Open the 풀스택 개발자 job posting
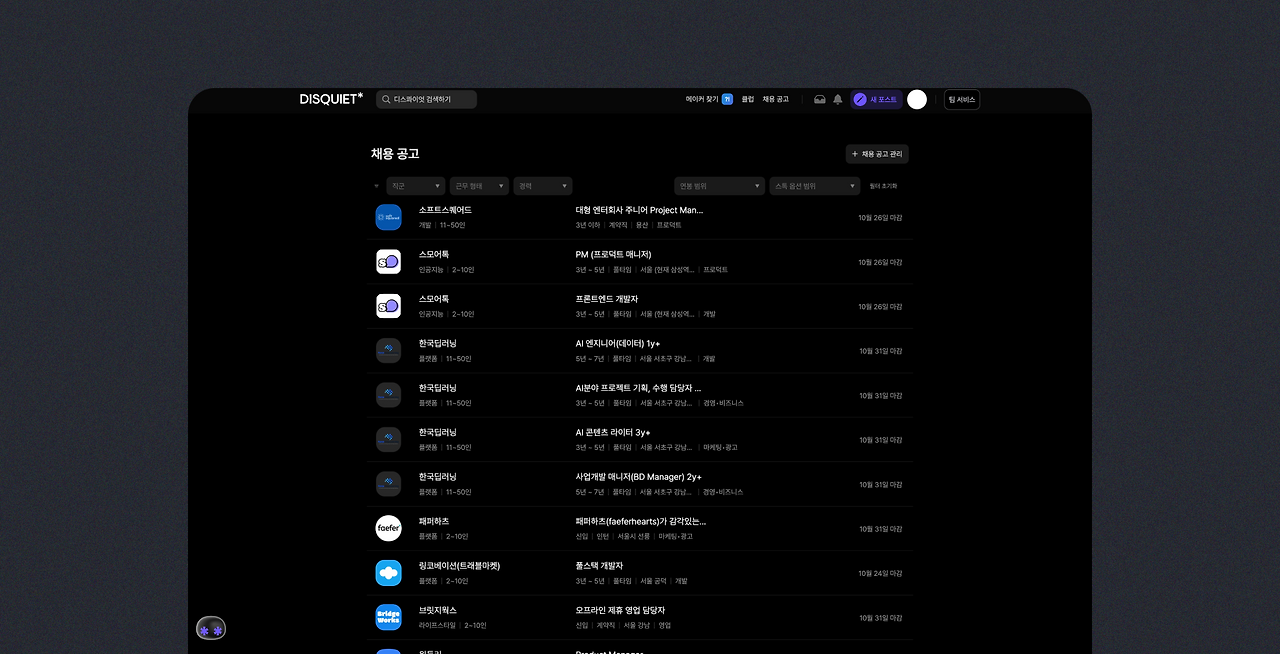1280x654 pixels. pos(599,566)
